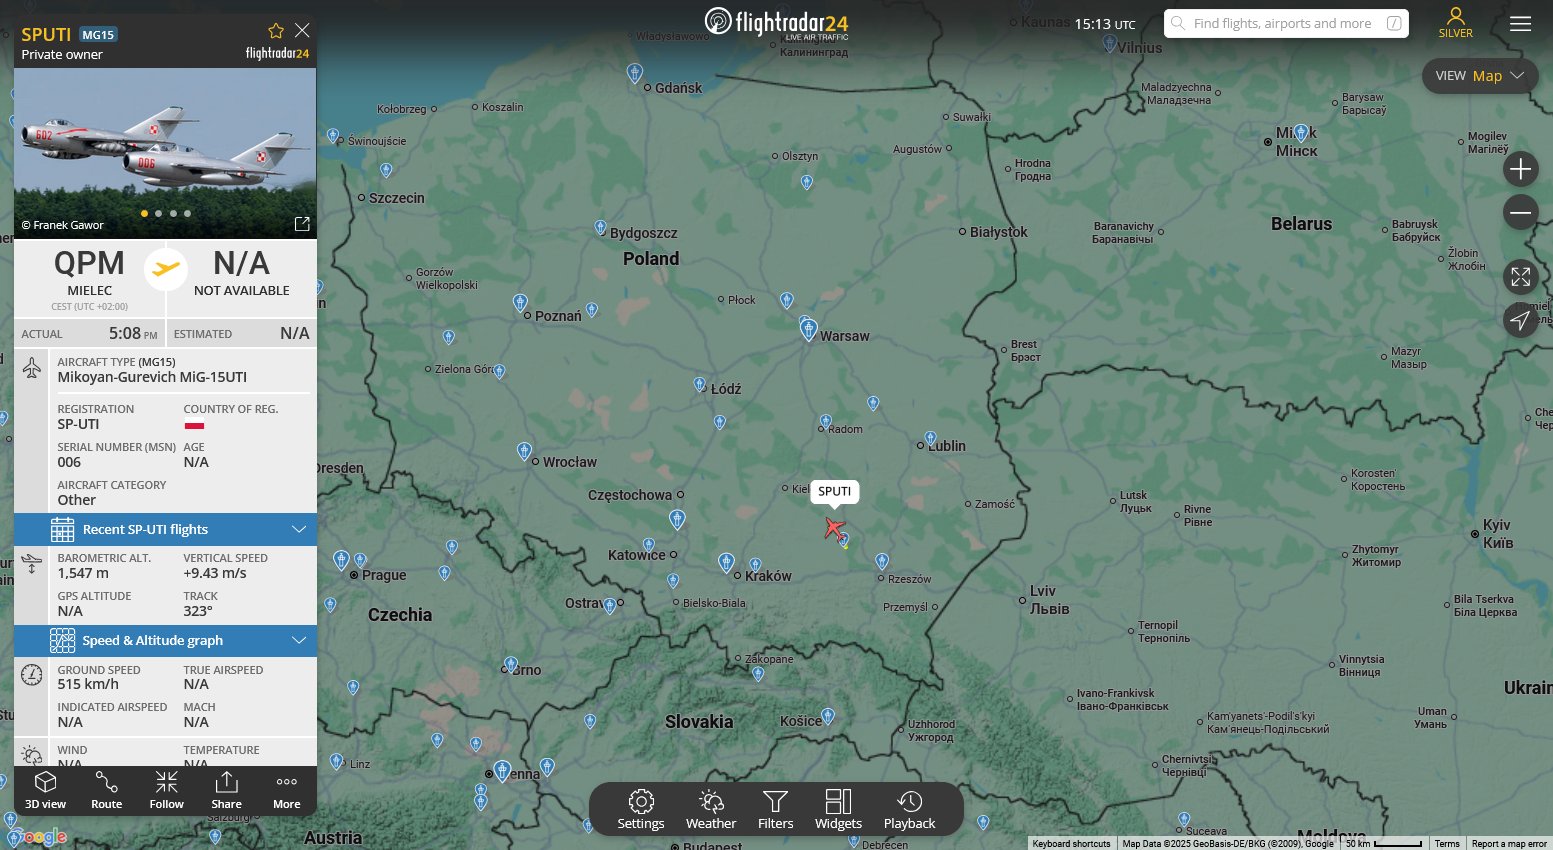1553x850 pixels.
Task: Click ground speed value 515 km/h
Action: [x=88, y=684]
